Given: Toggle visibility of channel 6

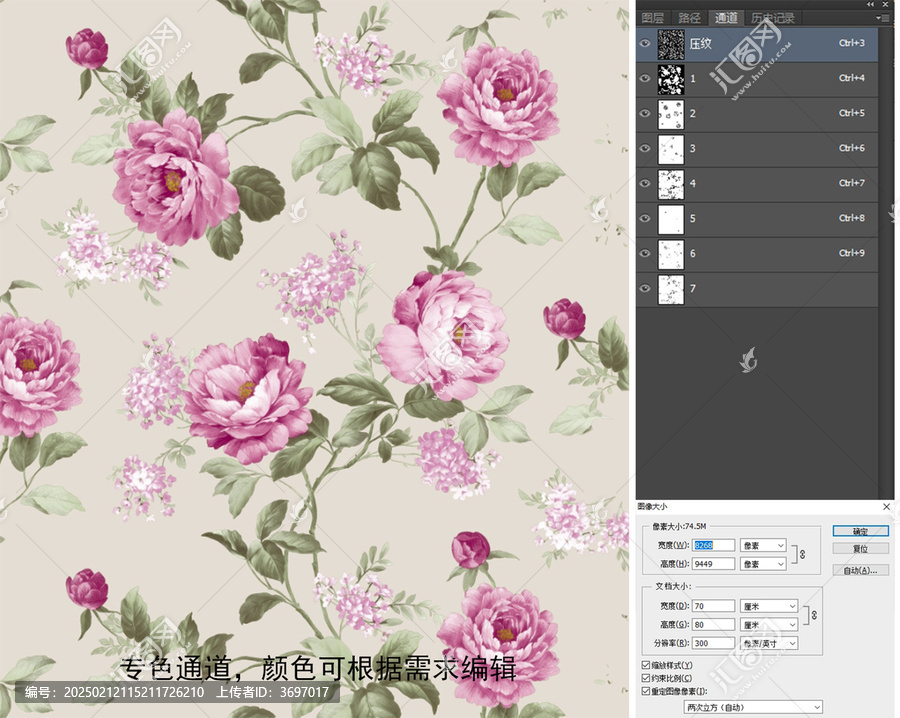Looking at the screenshot, I should point(645,253).
